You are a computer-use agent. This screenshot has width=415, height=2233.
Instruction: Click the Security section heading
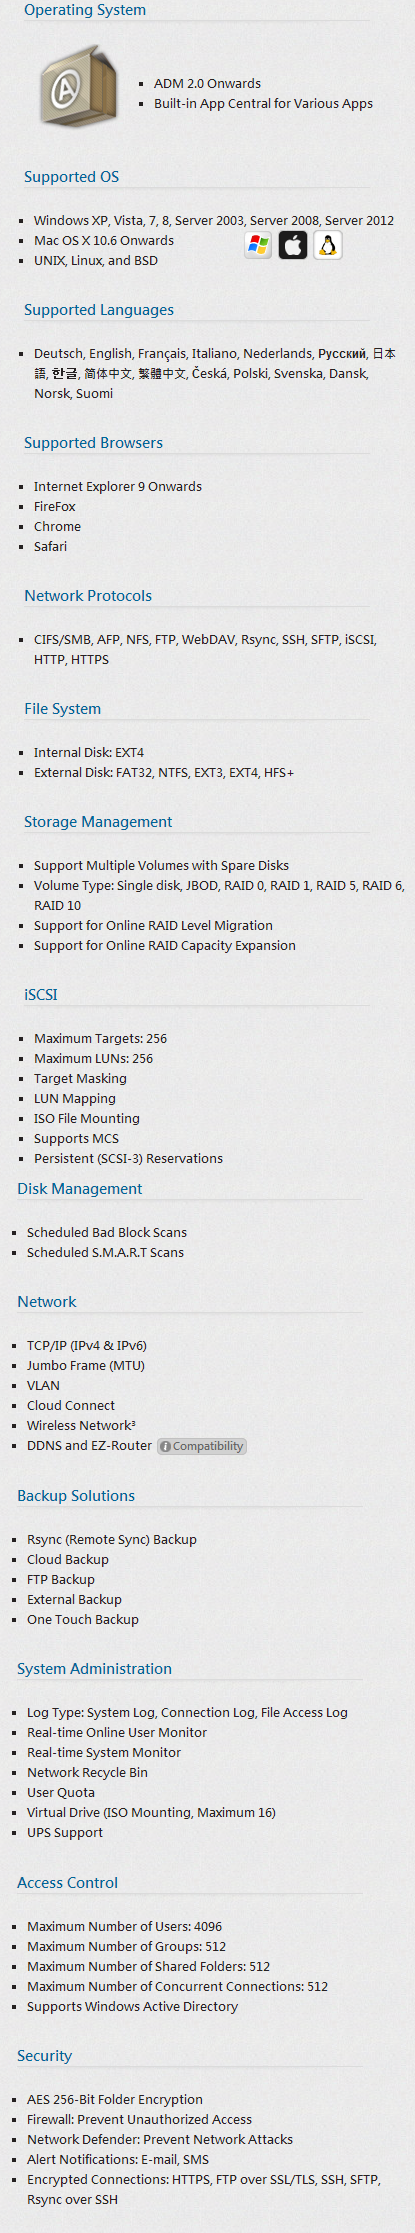(44, 2056)
